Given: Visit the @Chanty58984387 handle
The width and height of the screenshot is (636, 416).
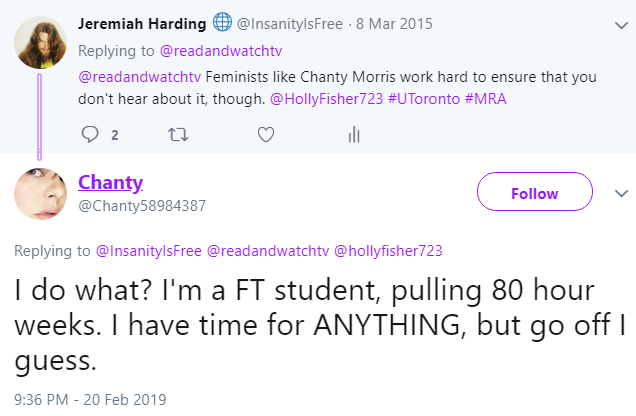Looking at the screenshot, I should 142,206.
